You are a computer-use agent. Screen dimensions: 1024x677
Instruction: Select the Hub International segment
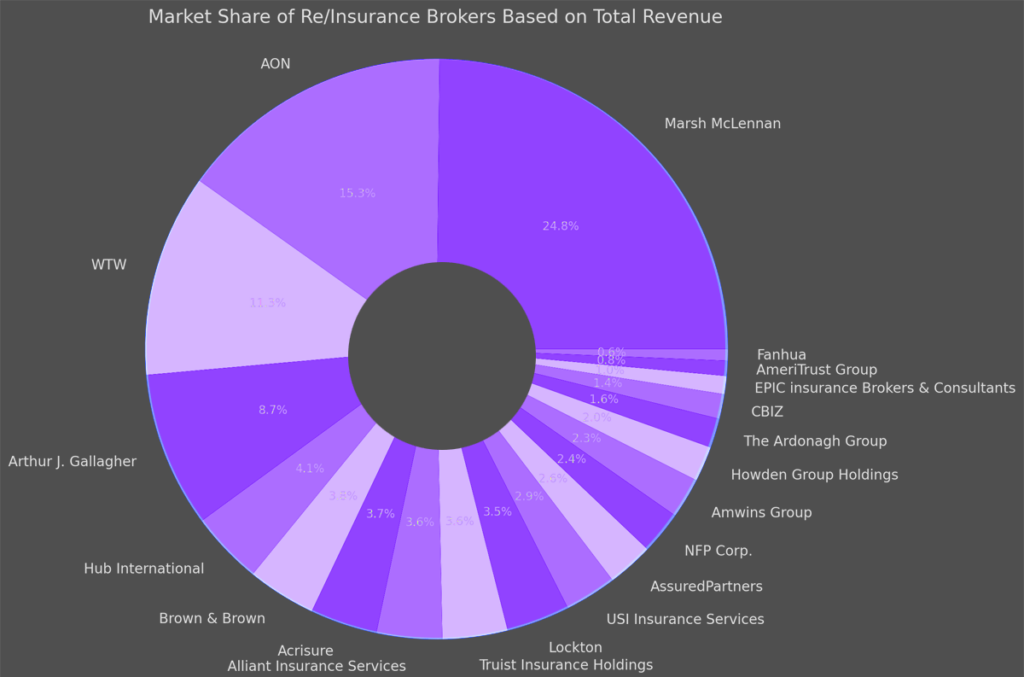[310, 468]
